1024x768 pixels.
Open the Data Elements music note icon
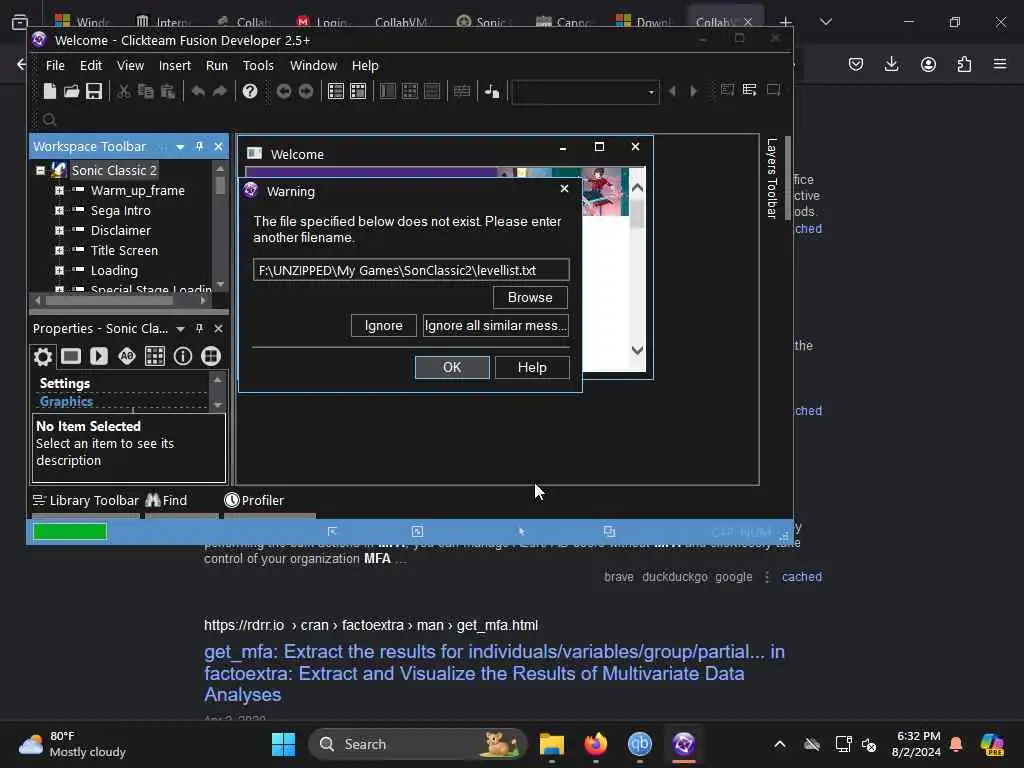[492, 91]
